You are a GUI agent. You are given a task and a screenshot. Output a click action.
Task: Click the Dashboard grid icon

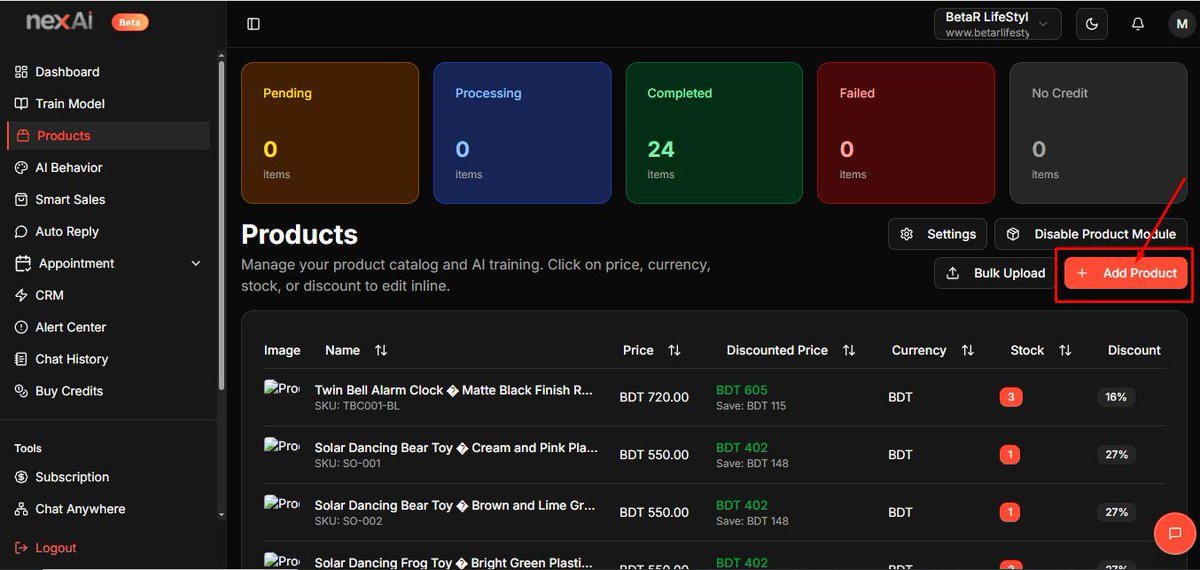21,72
